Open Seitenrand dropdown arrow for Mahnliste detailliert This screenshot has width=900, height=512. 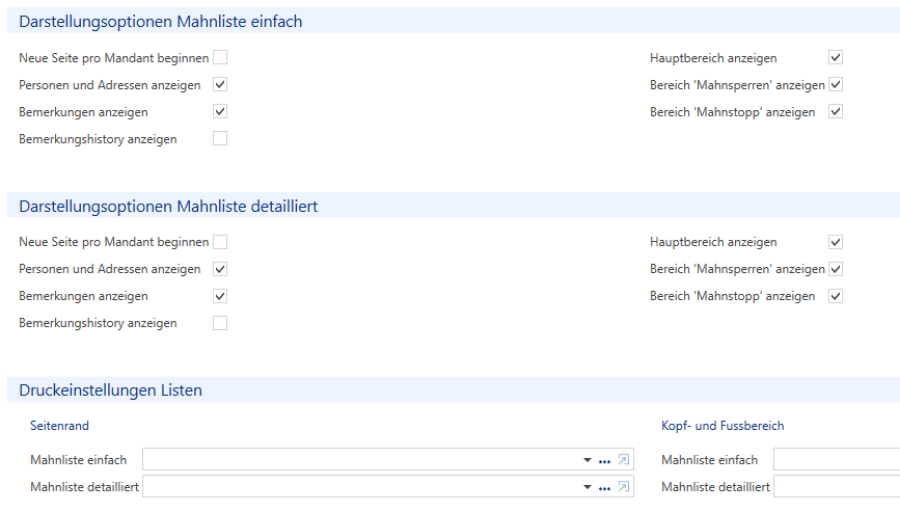(x=587, y=487)
